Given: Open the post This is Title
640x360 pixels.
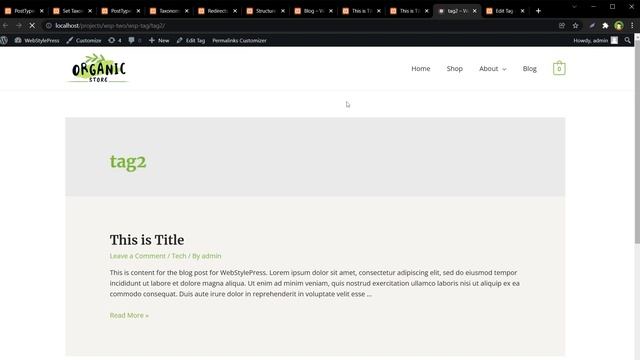Looking at the screenshot, I should pyautogui.click(x=147, y=240).
